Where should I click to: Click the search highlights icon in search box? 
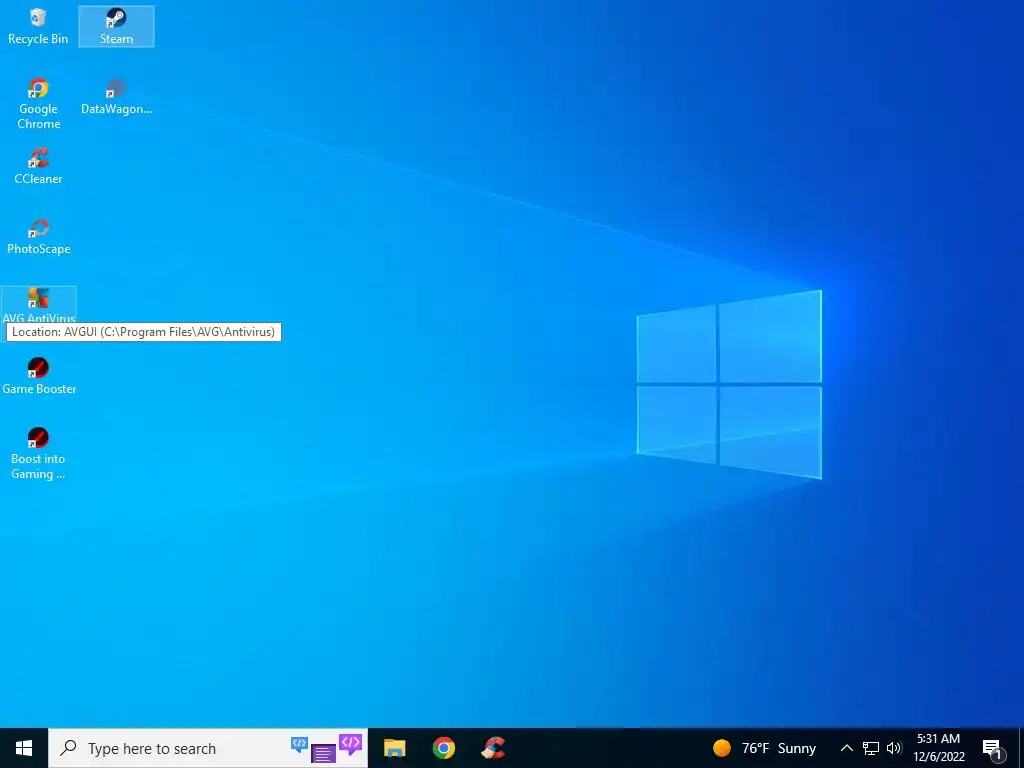[x=327, y=748]
